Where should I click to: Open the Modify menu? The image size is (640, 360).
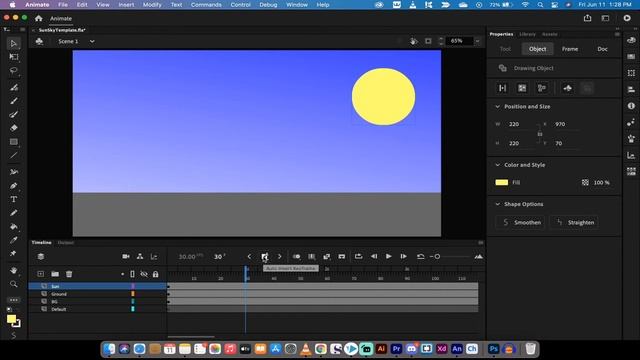point(152,5)
